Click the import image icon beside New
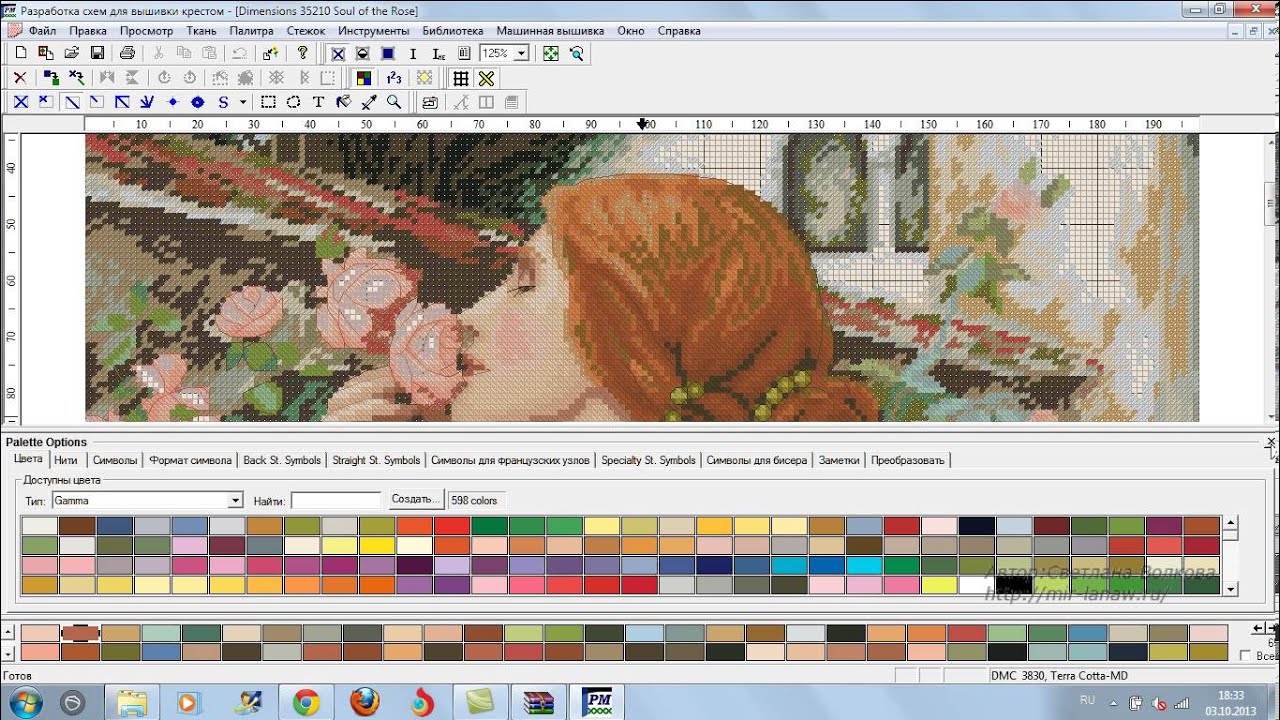 click(x=46, y=53)
